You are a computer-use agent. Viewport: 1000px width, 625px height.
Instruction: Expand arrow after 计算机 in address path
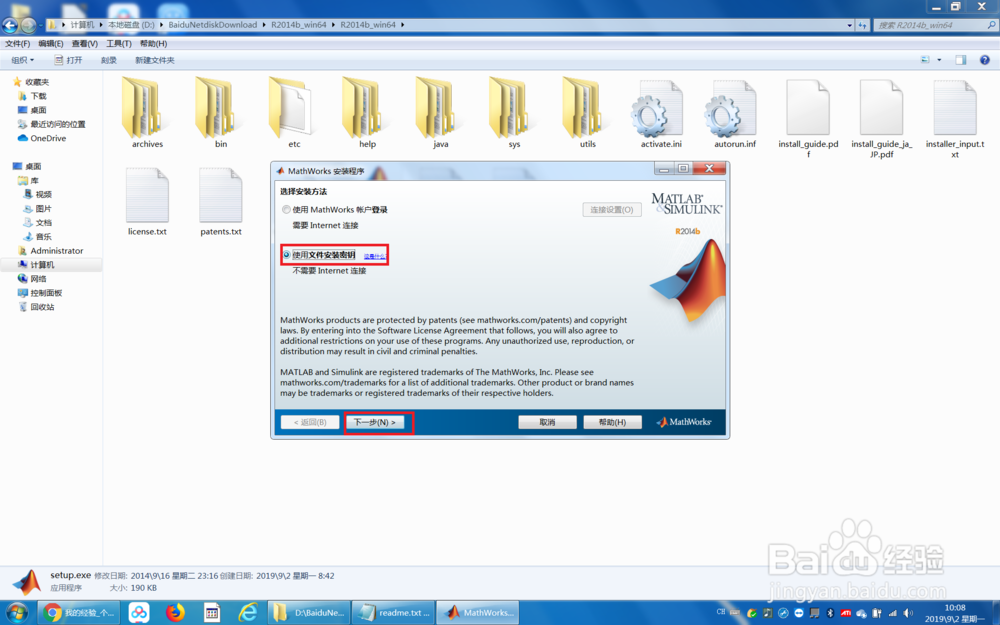coord(101,25)
